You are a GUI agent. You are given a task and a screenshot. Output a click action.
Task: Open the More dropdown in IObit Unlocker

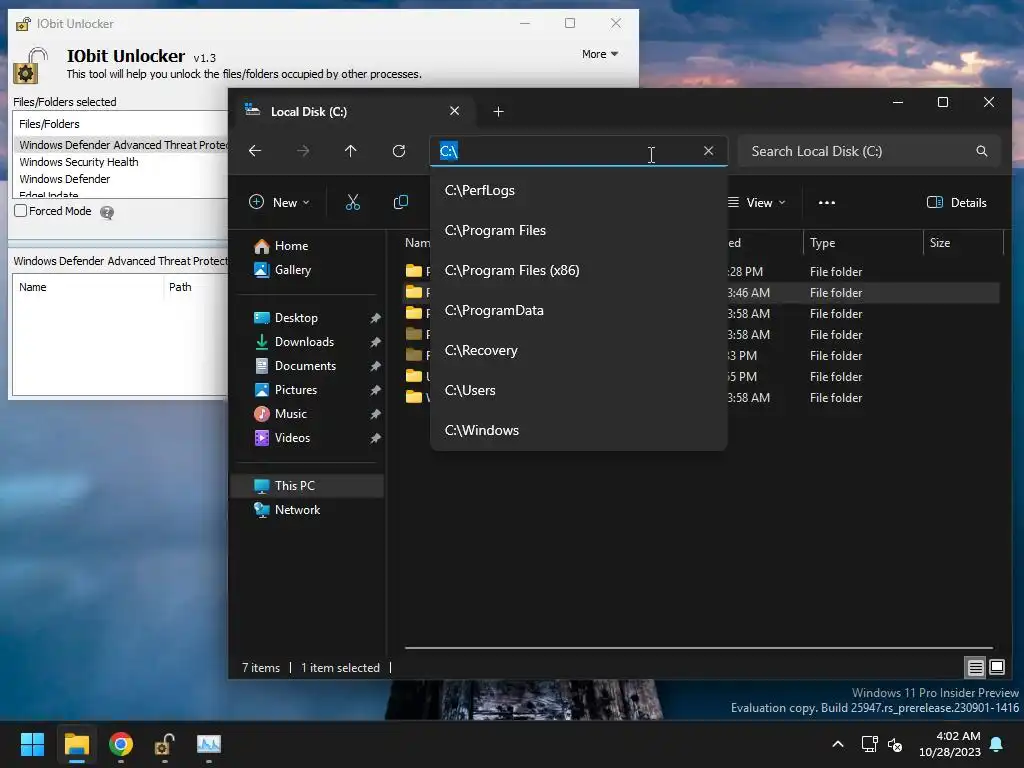pyautogui.click(x=600, y=54)
